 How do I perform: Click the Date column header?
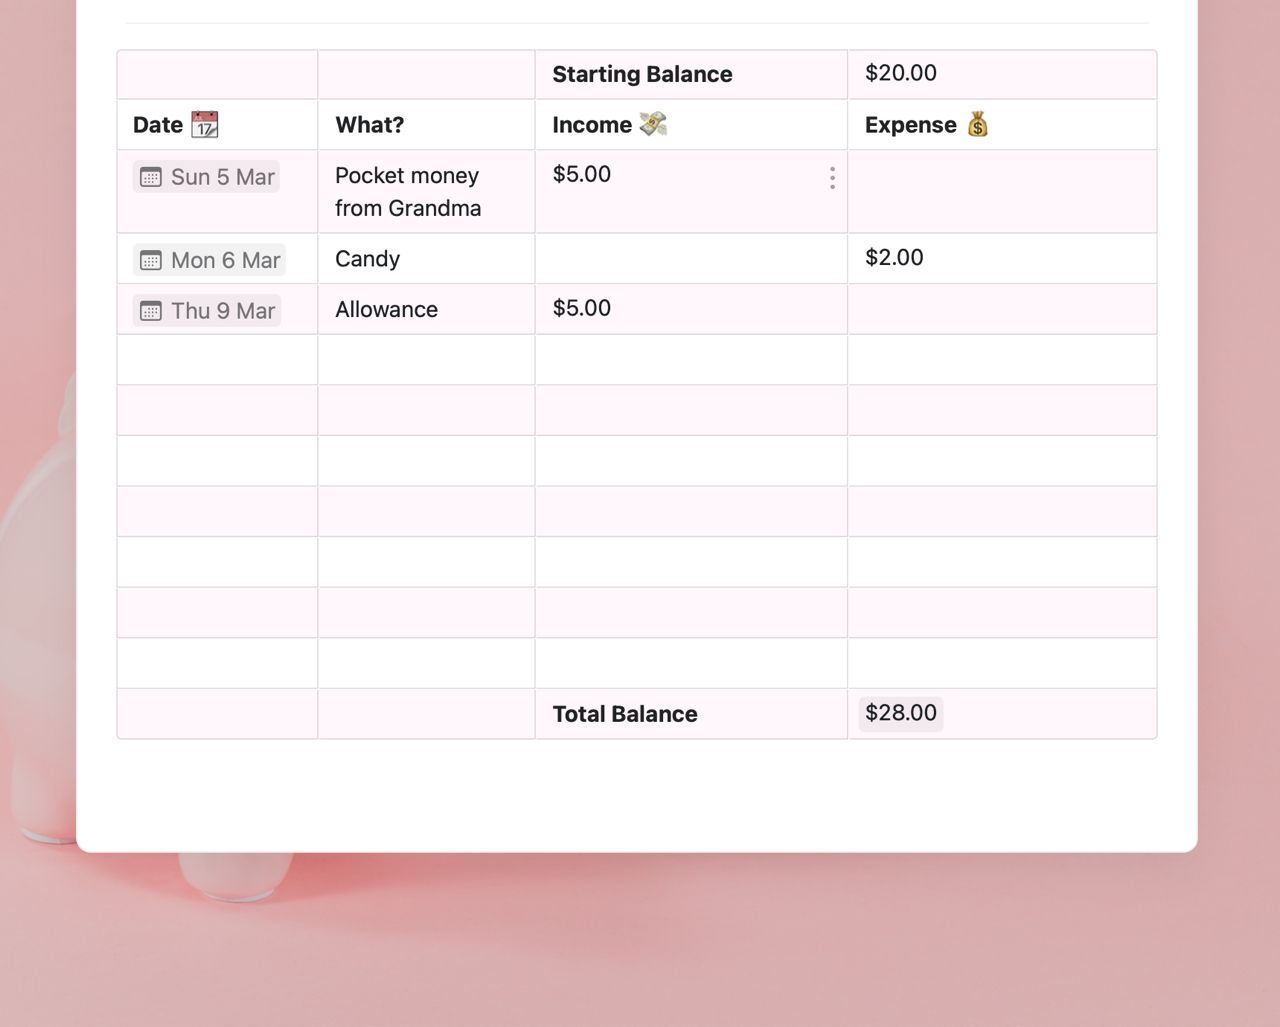(156, 124)
